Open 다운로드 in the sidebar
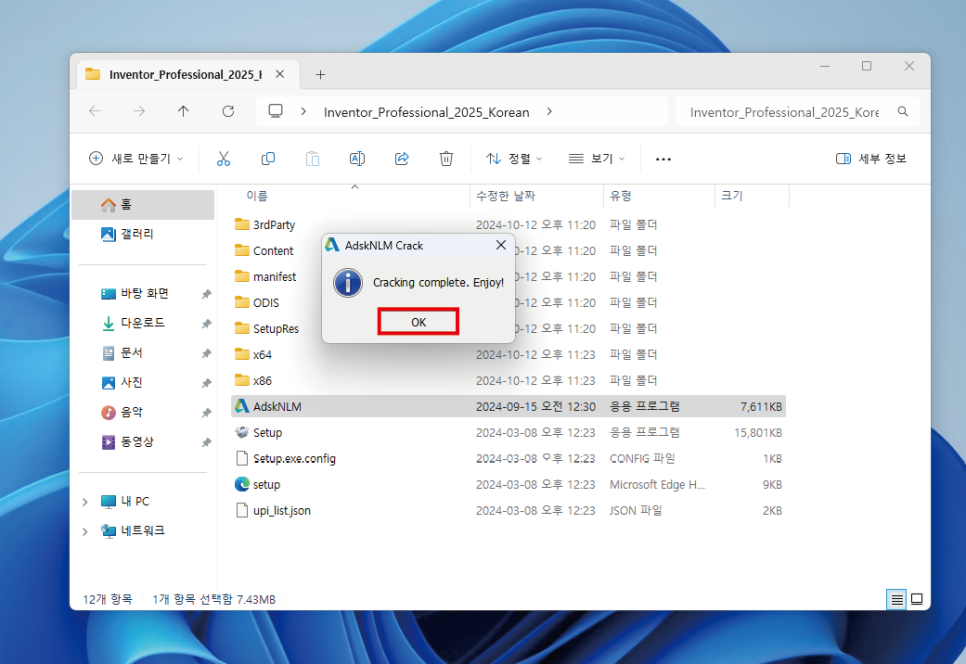Image resolution: width=966 pixels, height=664 pixels. 143,323
